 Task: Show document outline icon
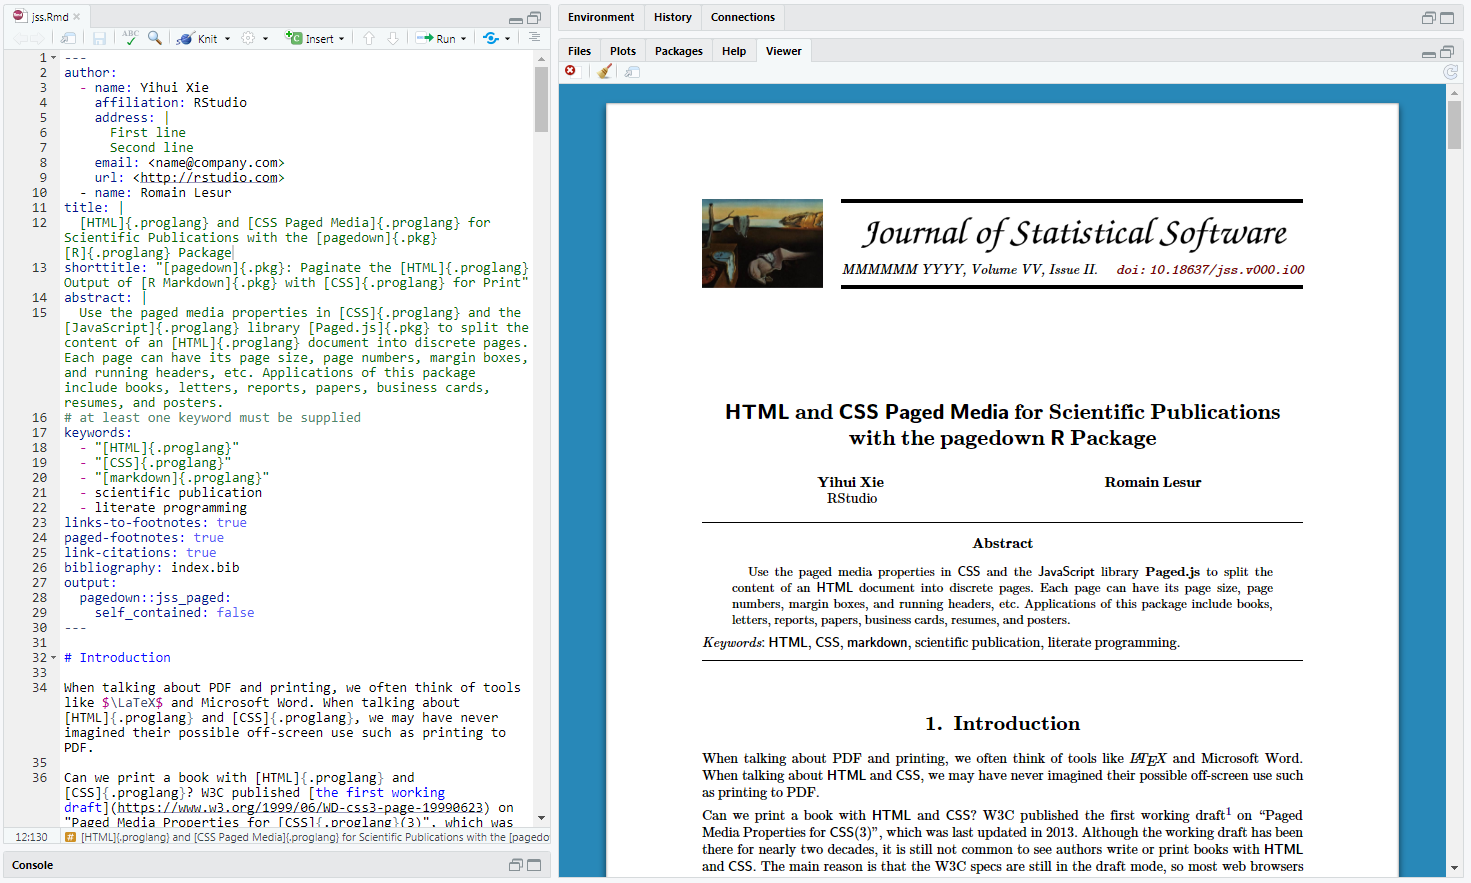534,38
